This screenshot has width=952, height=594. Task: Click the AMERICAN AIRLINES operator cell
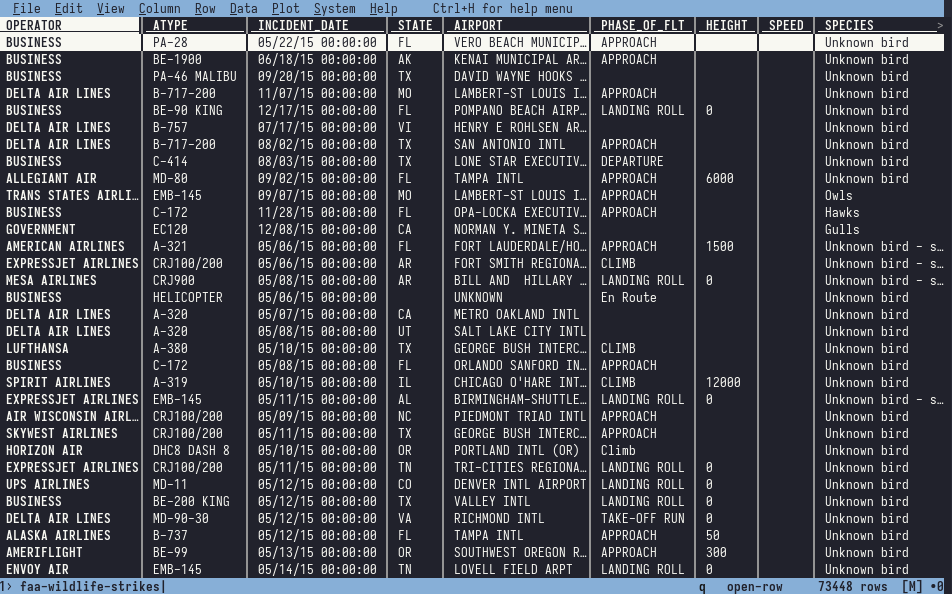tap(66, 247)
